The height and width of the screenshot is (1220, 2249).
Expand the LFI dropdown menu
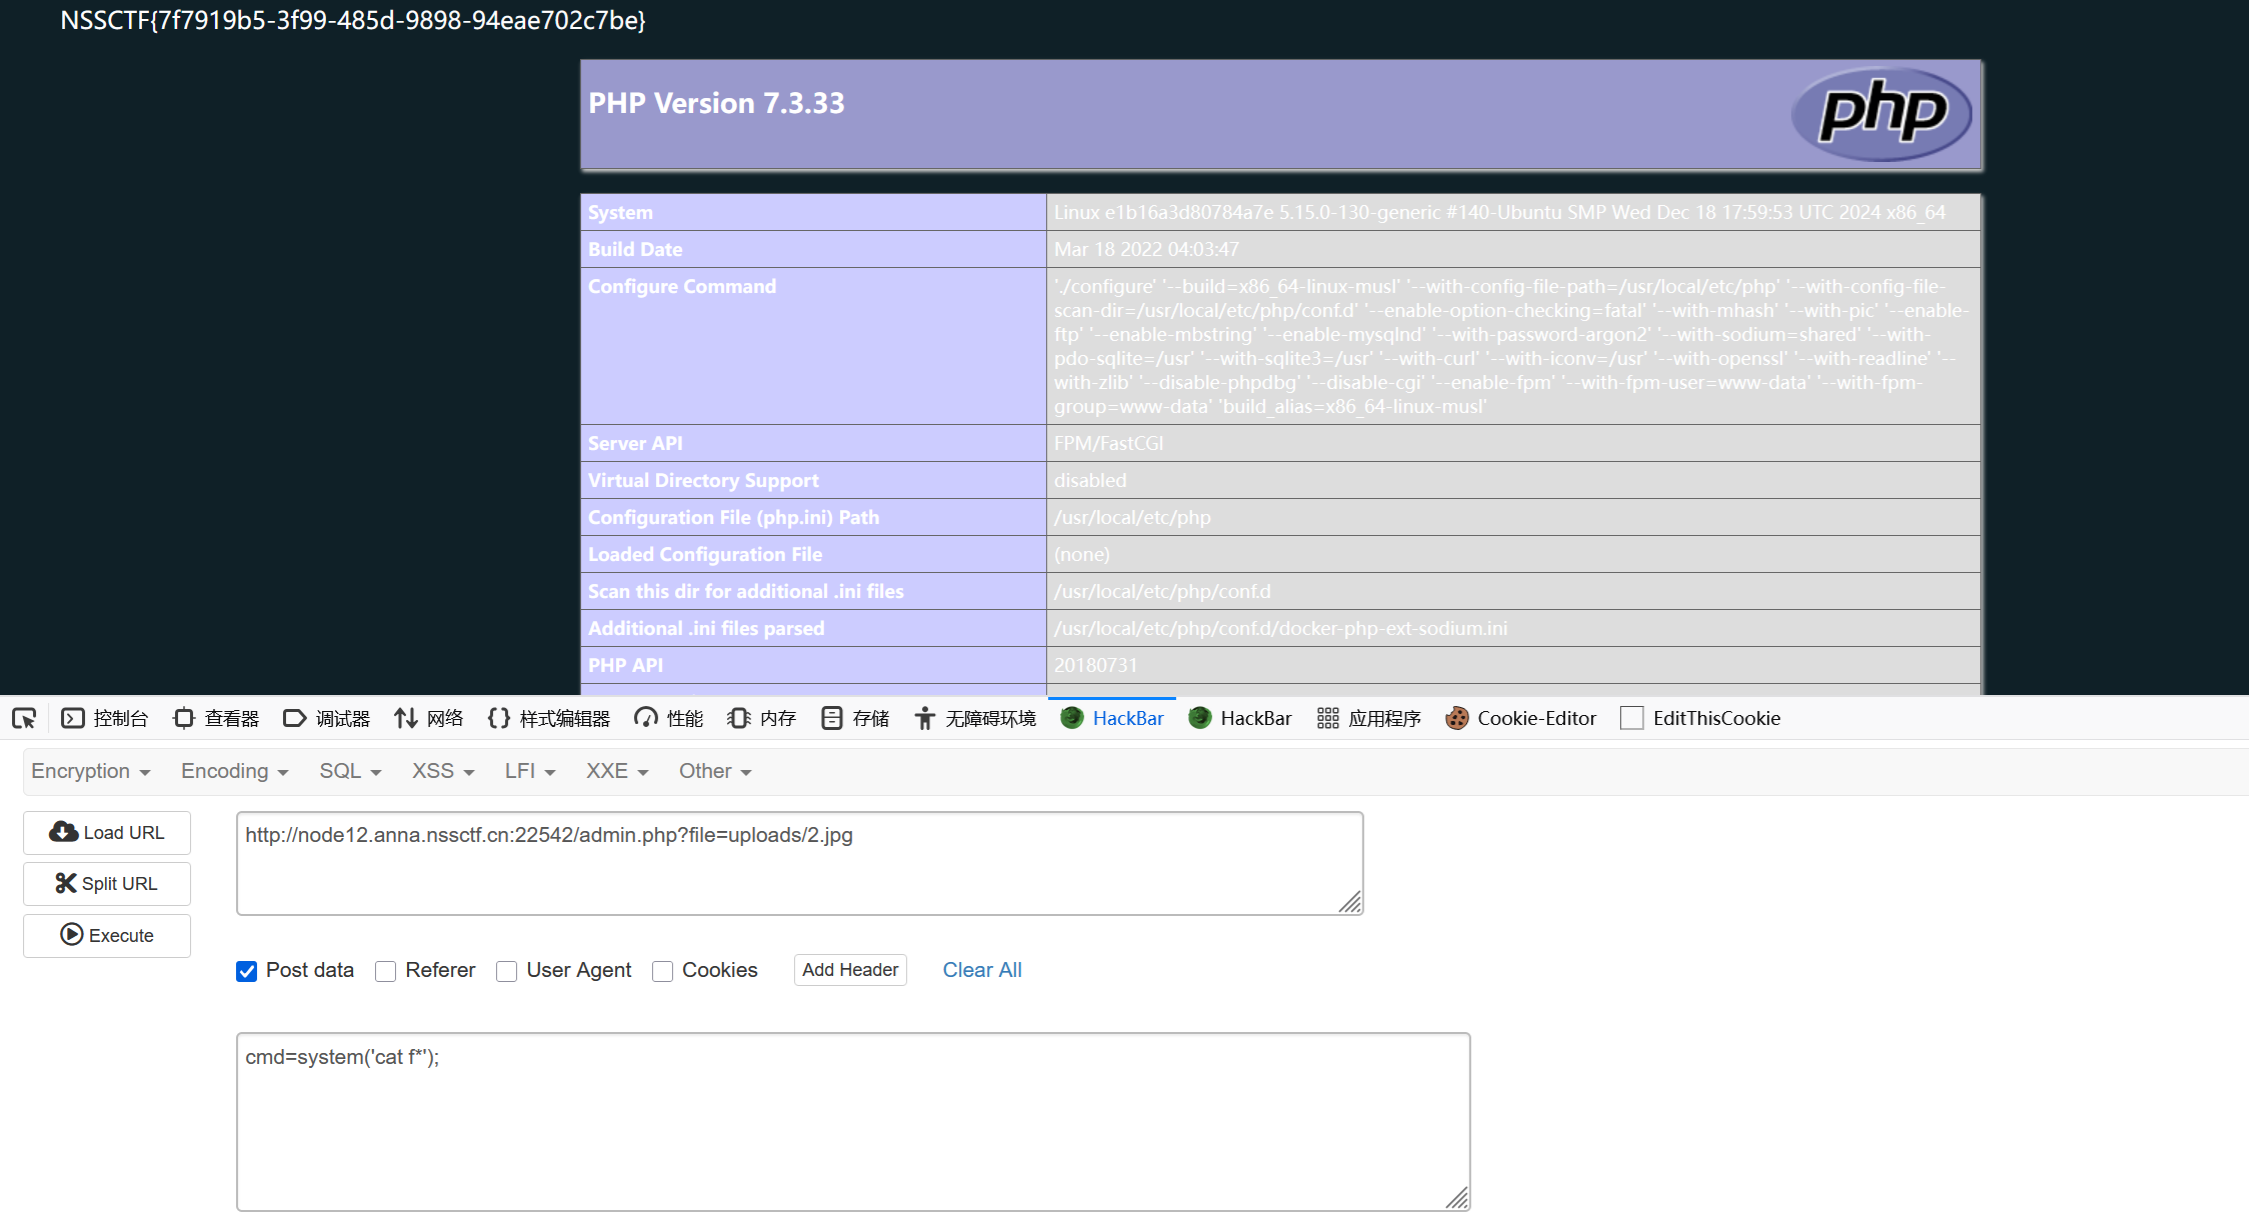point(529,771)
